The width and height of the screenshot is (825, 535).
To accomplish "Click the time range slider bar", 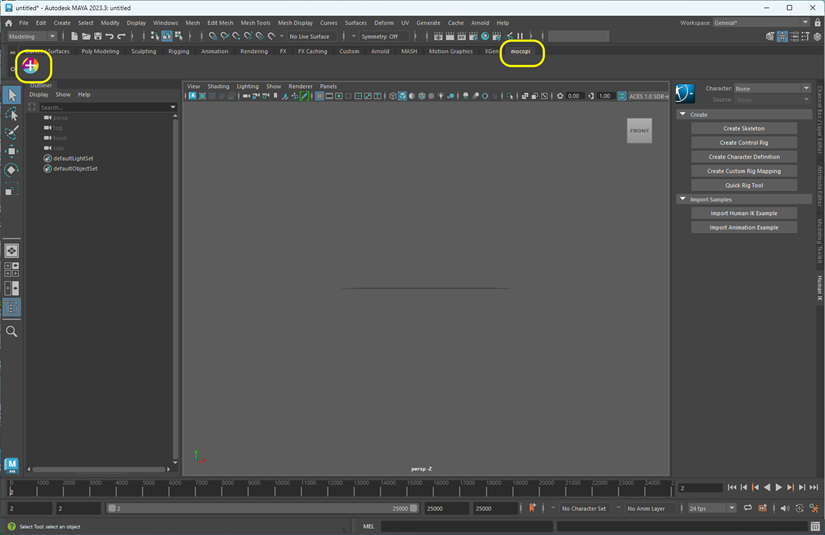I will [x=260, y=508].
